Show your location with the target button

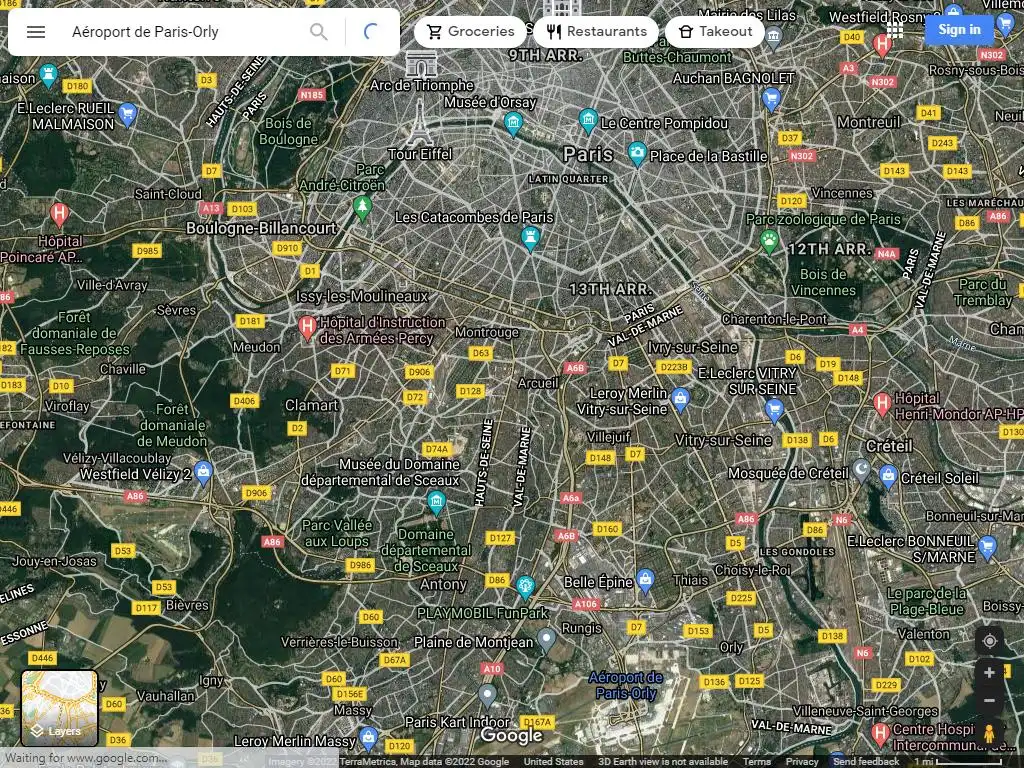pos(989,641)
